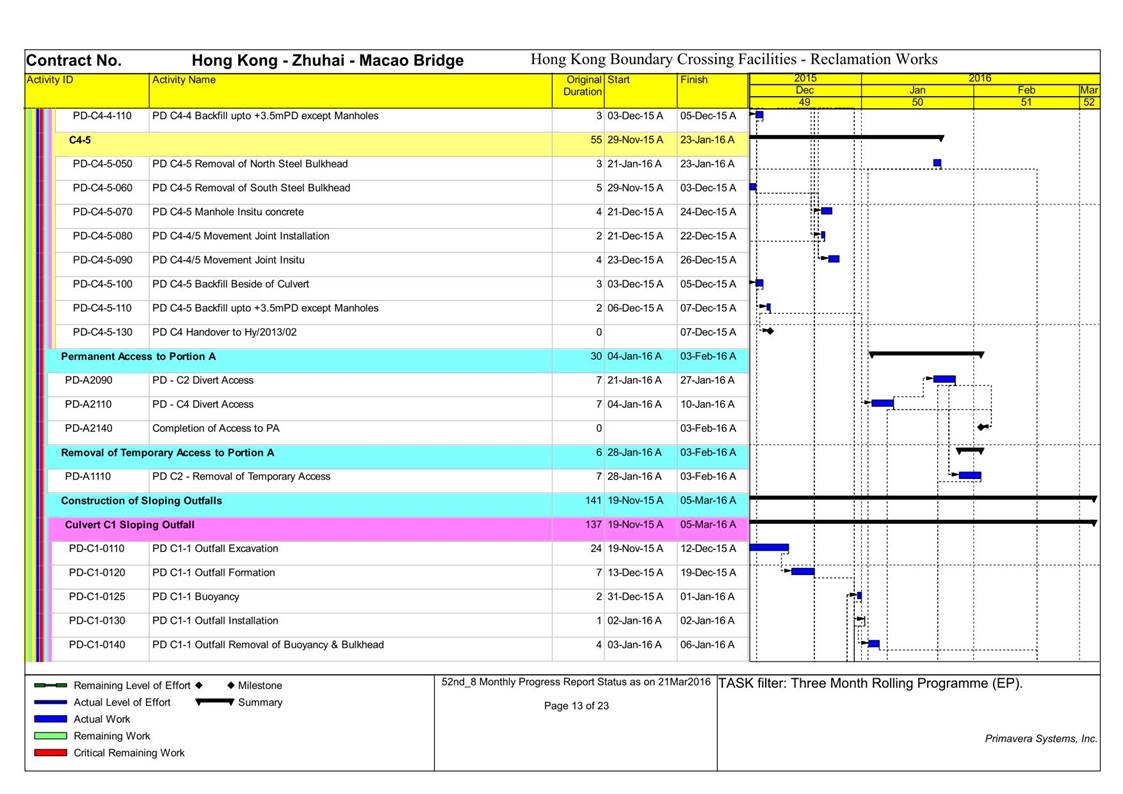The height and width of the screenshot is (794, 1123).
Task: Click the Activity ID column header
Action: click(87, 91)
